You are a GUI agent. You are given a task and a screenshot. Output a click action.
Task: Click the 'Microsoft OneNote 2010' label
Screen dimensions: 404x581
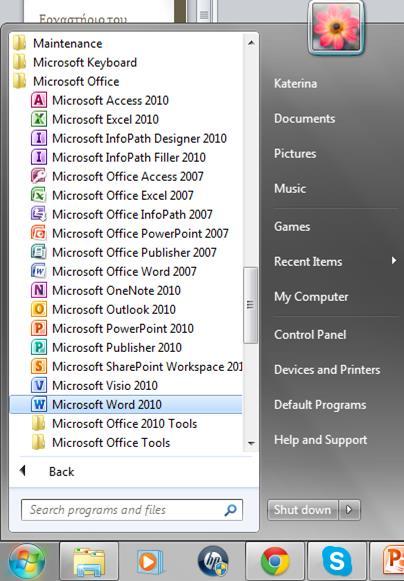tap(116, 290)
